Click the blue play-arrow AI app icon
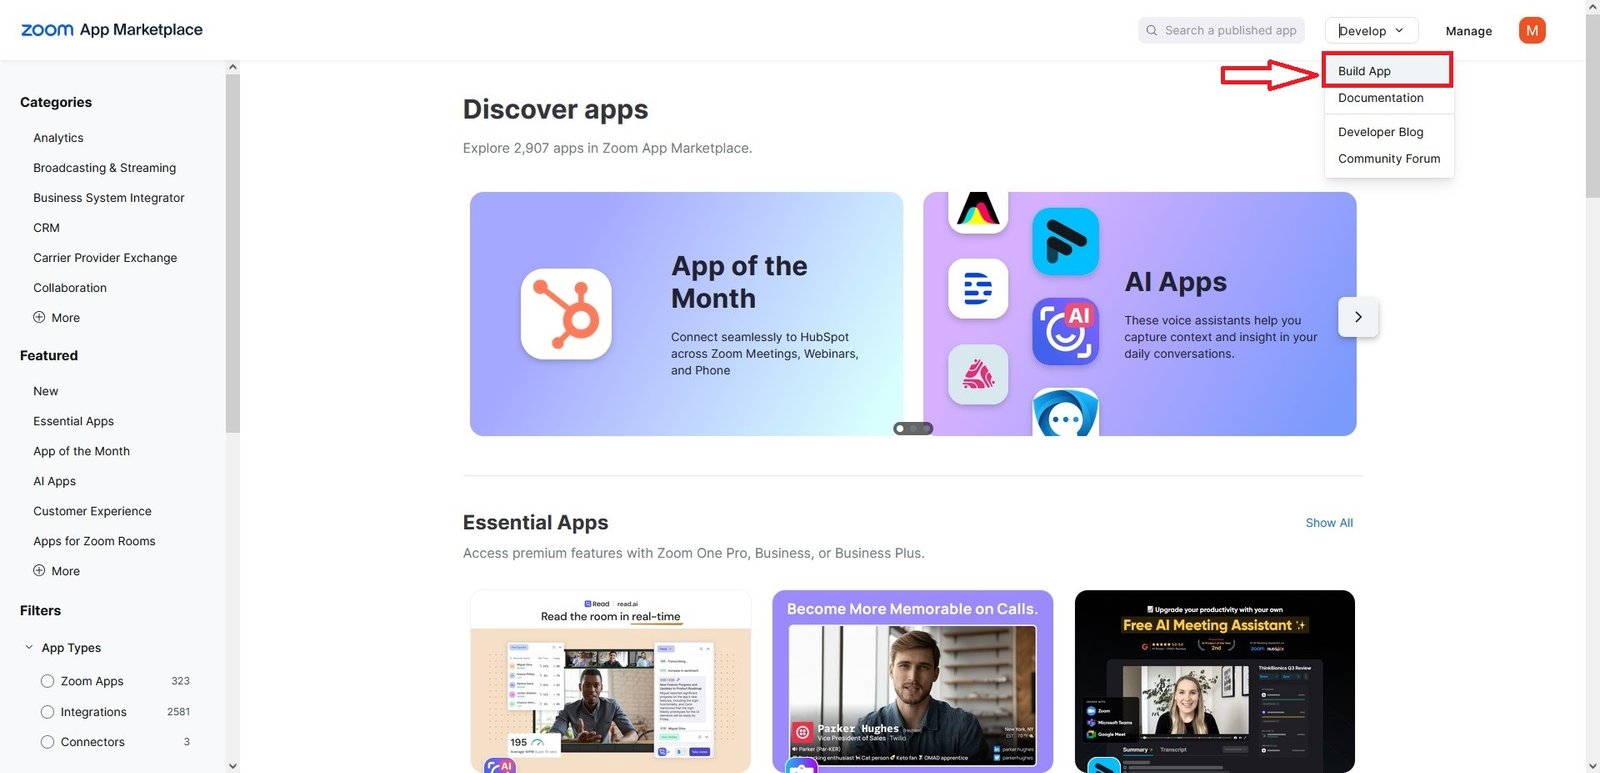 pos(1065,241)
